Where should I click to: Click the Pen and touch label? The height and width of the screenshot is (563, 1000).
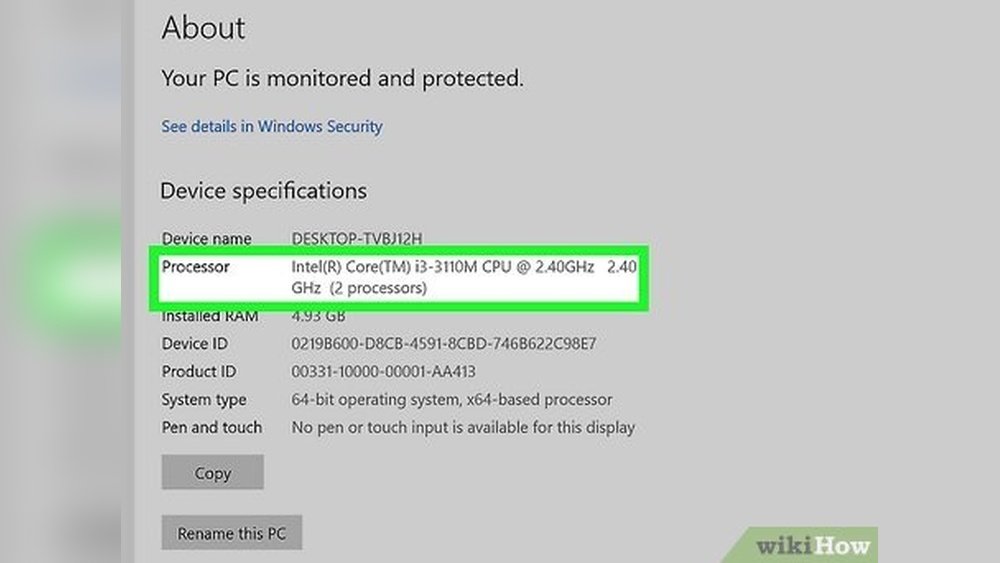(x=212, y=428)
